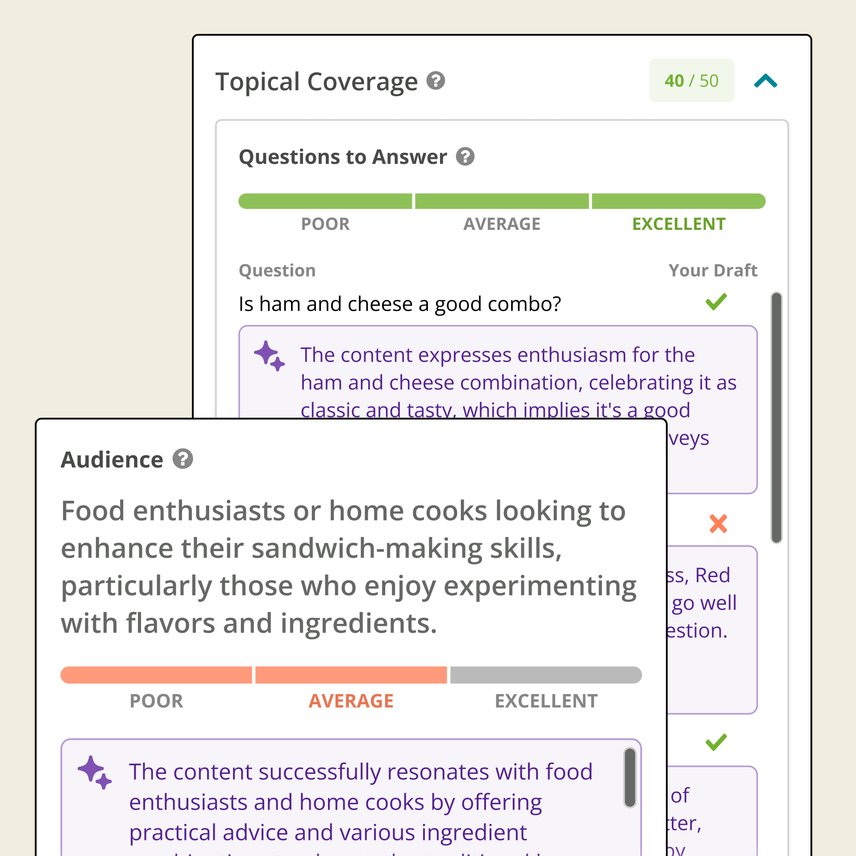Click the orange segment of the Audience rating bar

(350, 674)
